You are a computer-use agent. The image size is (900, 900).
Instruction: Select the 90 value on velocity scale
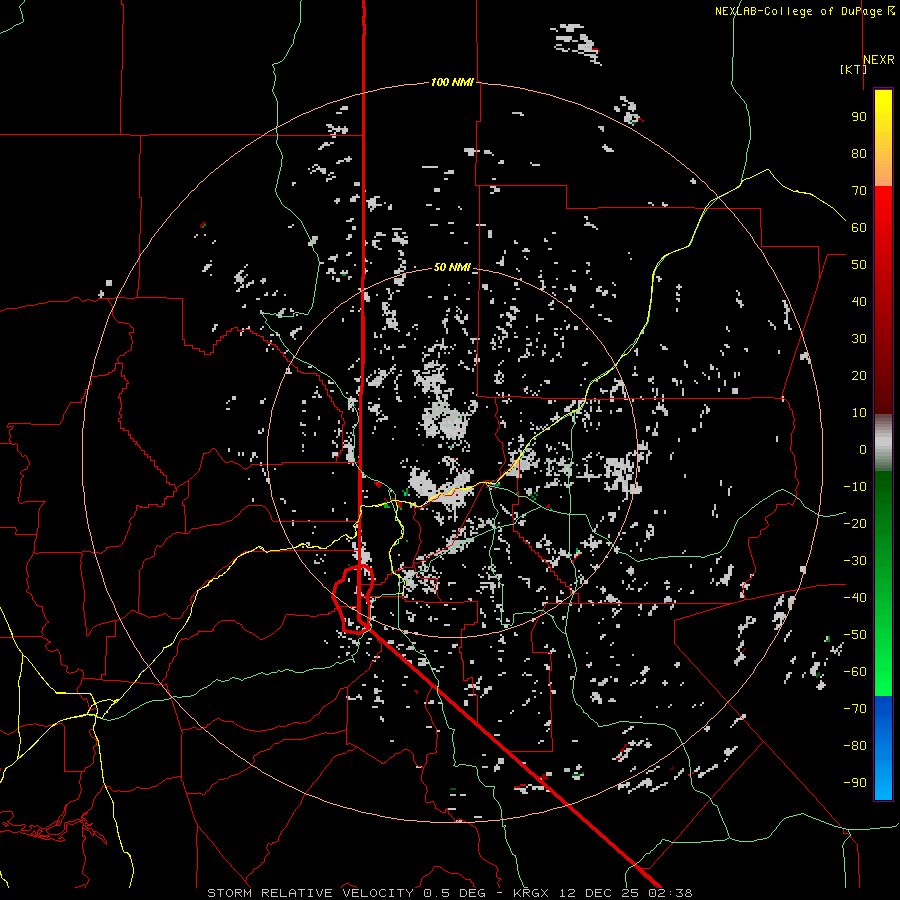pos(859,117)
